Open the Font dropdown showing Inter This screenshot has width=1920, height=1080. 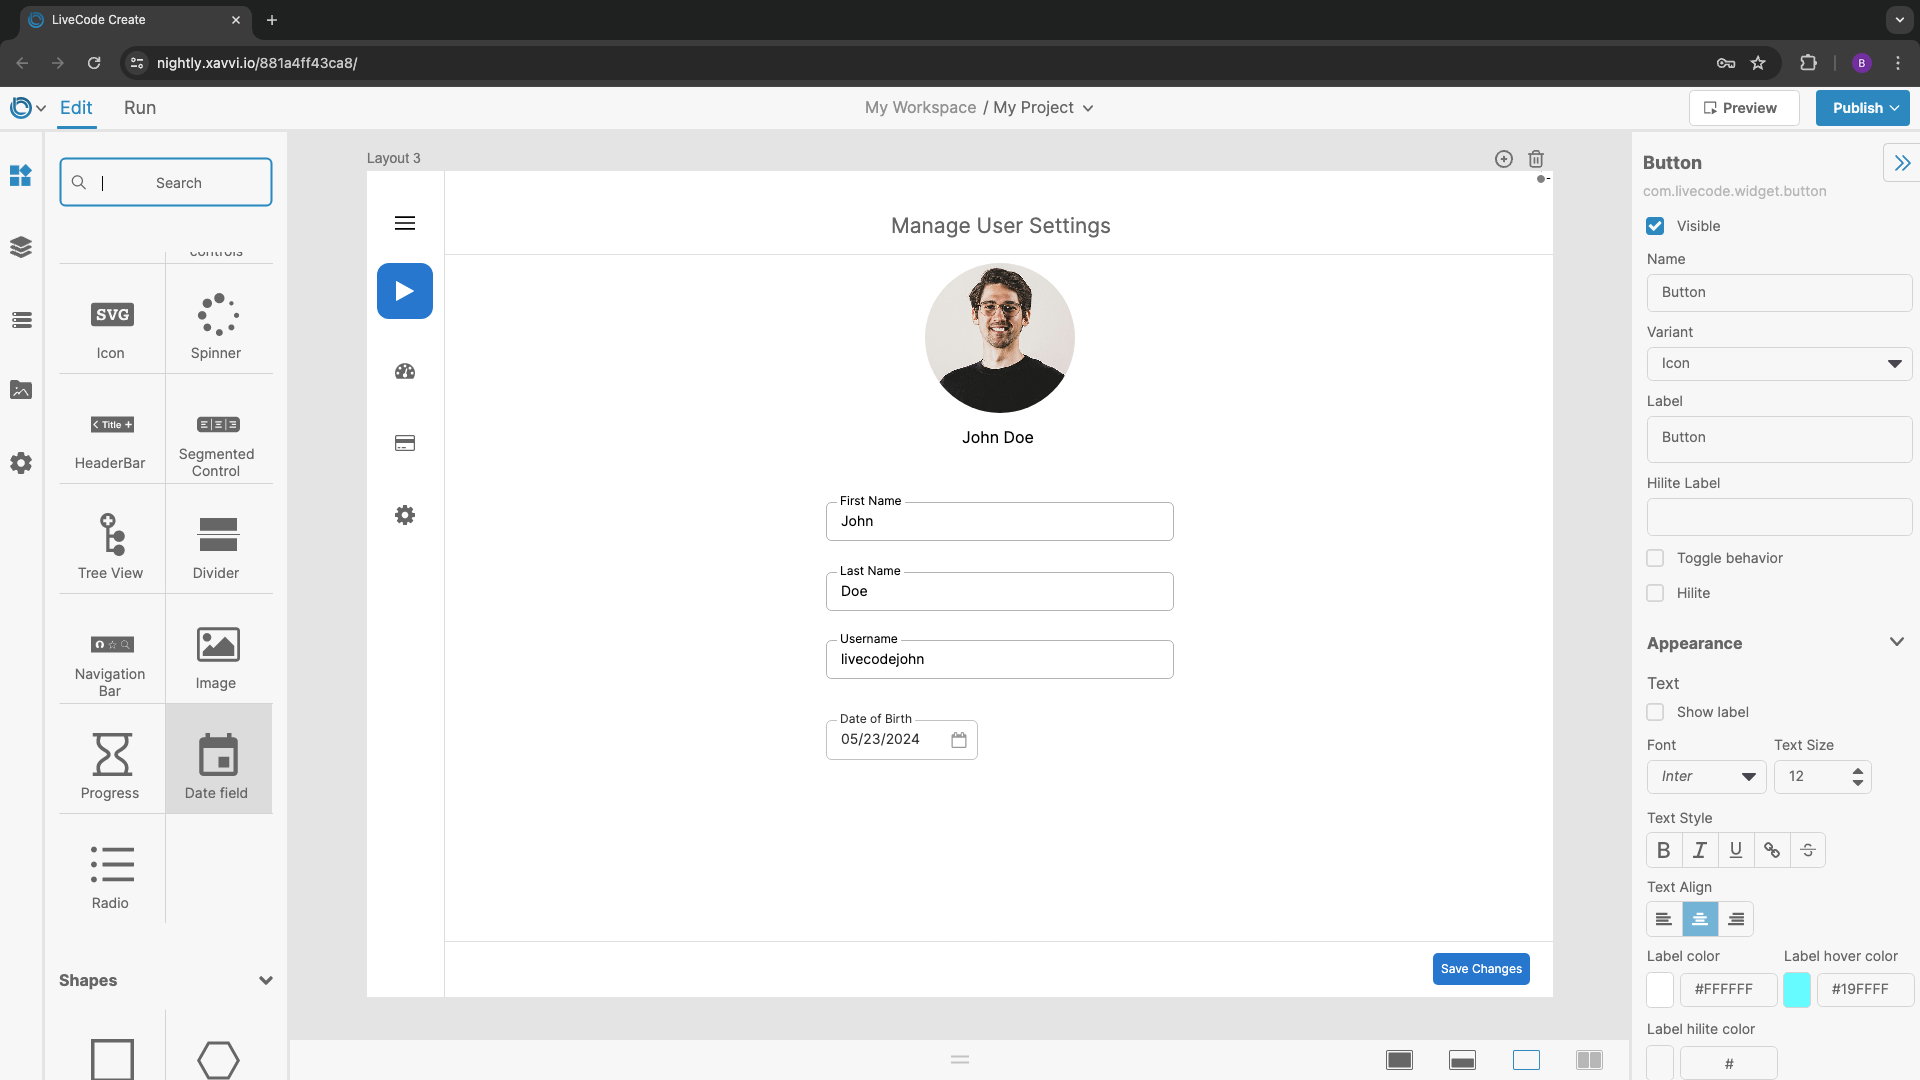pyautogui.click(x=1706, y=777)
